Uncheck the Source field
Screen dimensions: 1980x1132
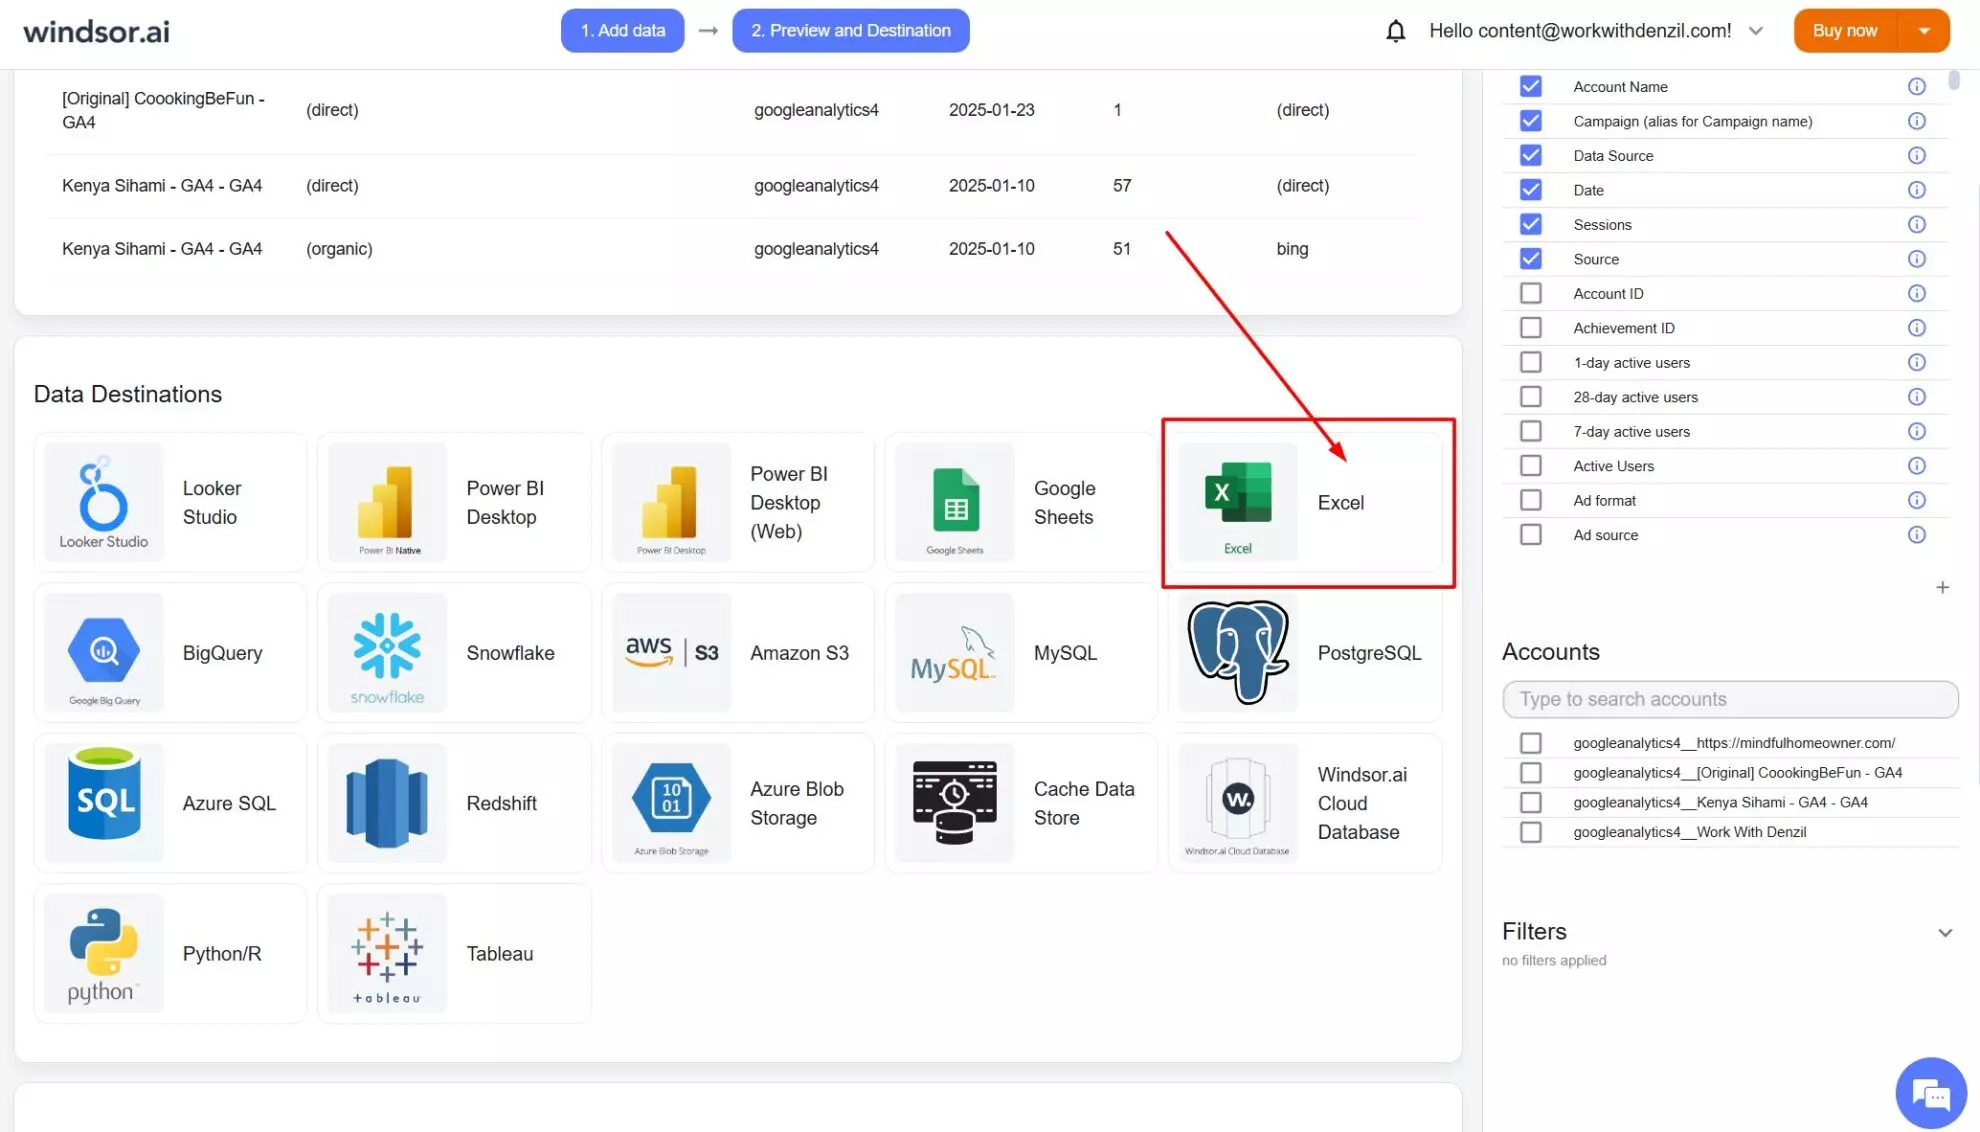click(1530, 259)
